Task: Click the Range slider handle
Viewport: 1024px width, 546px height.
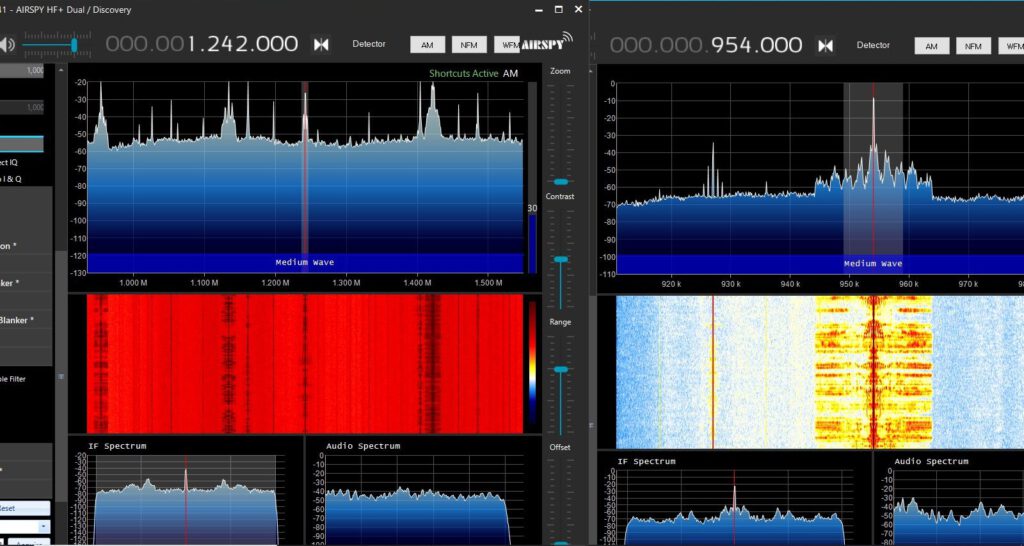Action: pos(561,370)
